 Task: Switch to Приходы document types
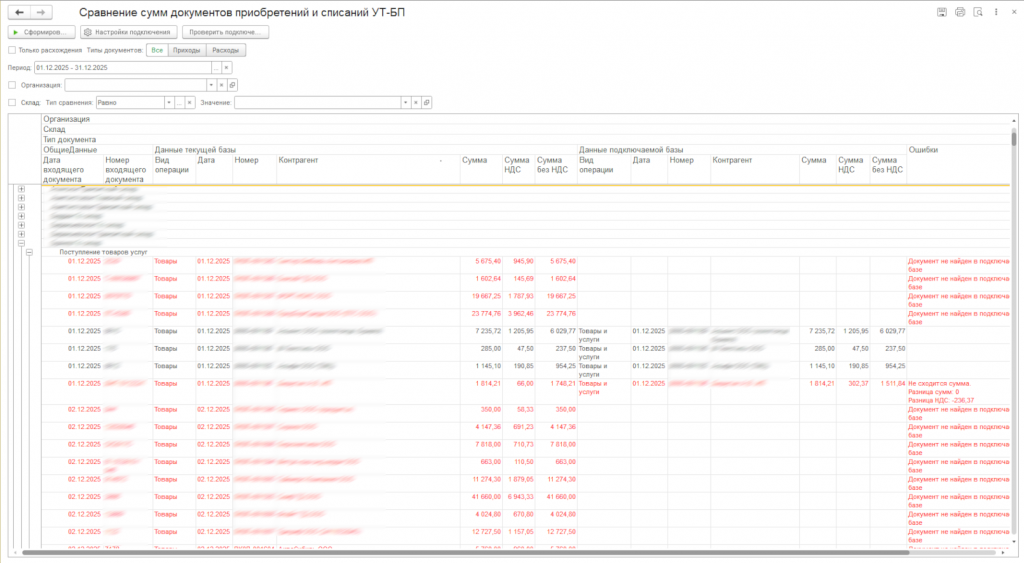tap(187, 50)
